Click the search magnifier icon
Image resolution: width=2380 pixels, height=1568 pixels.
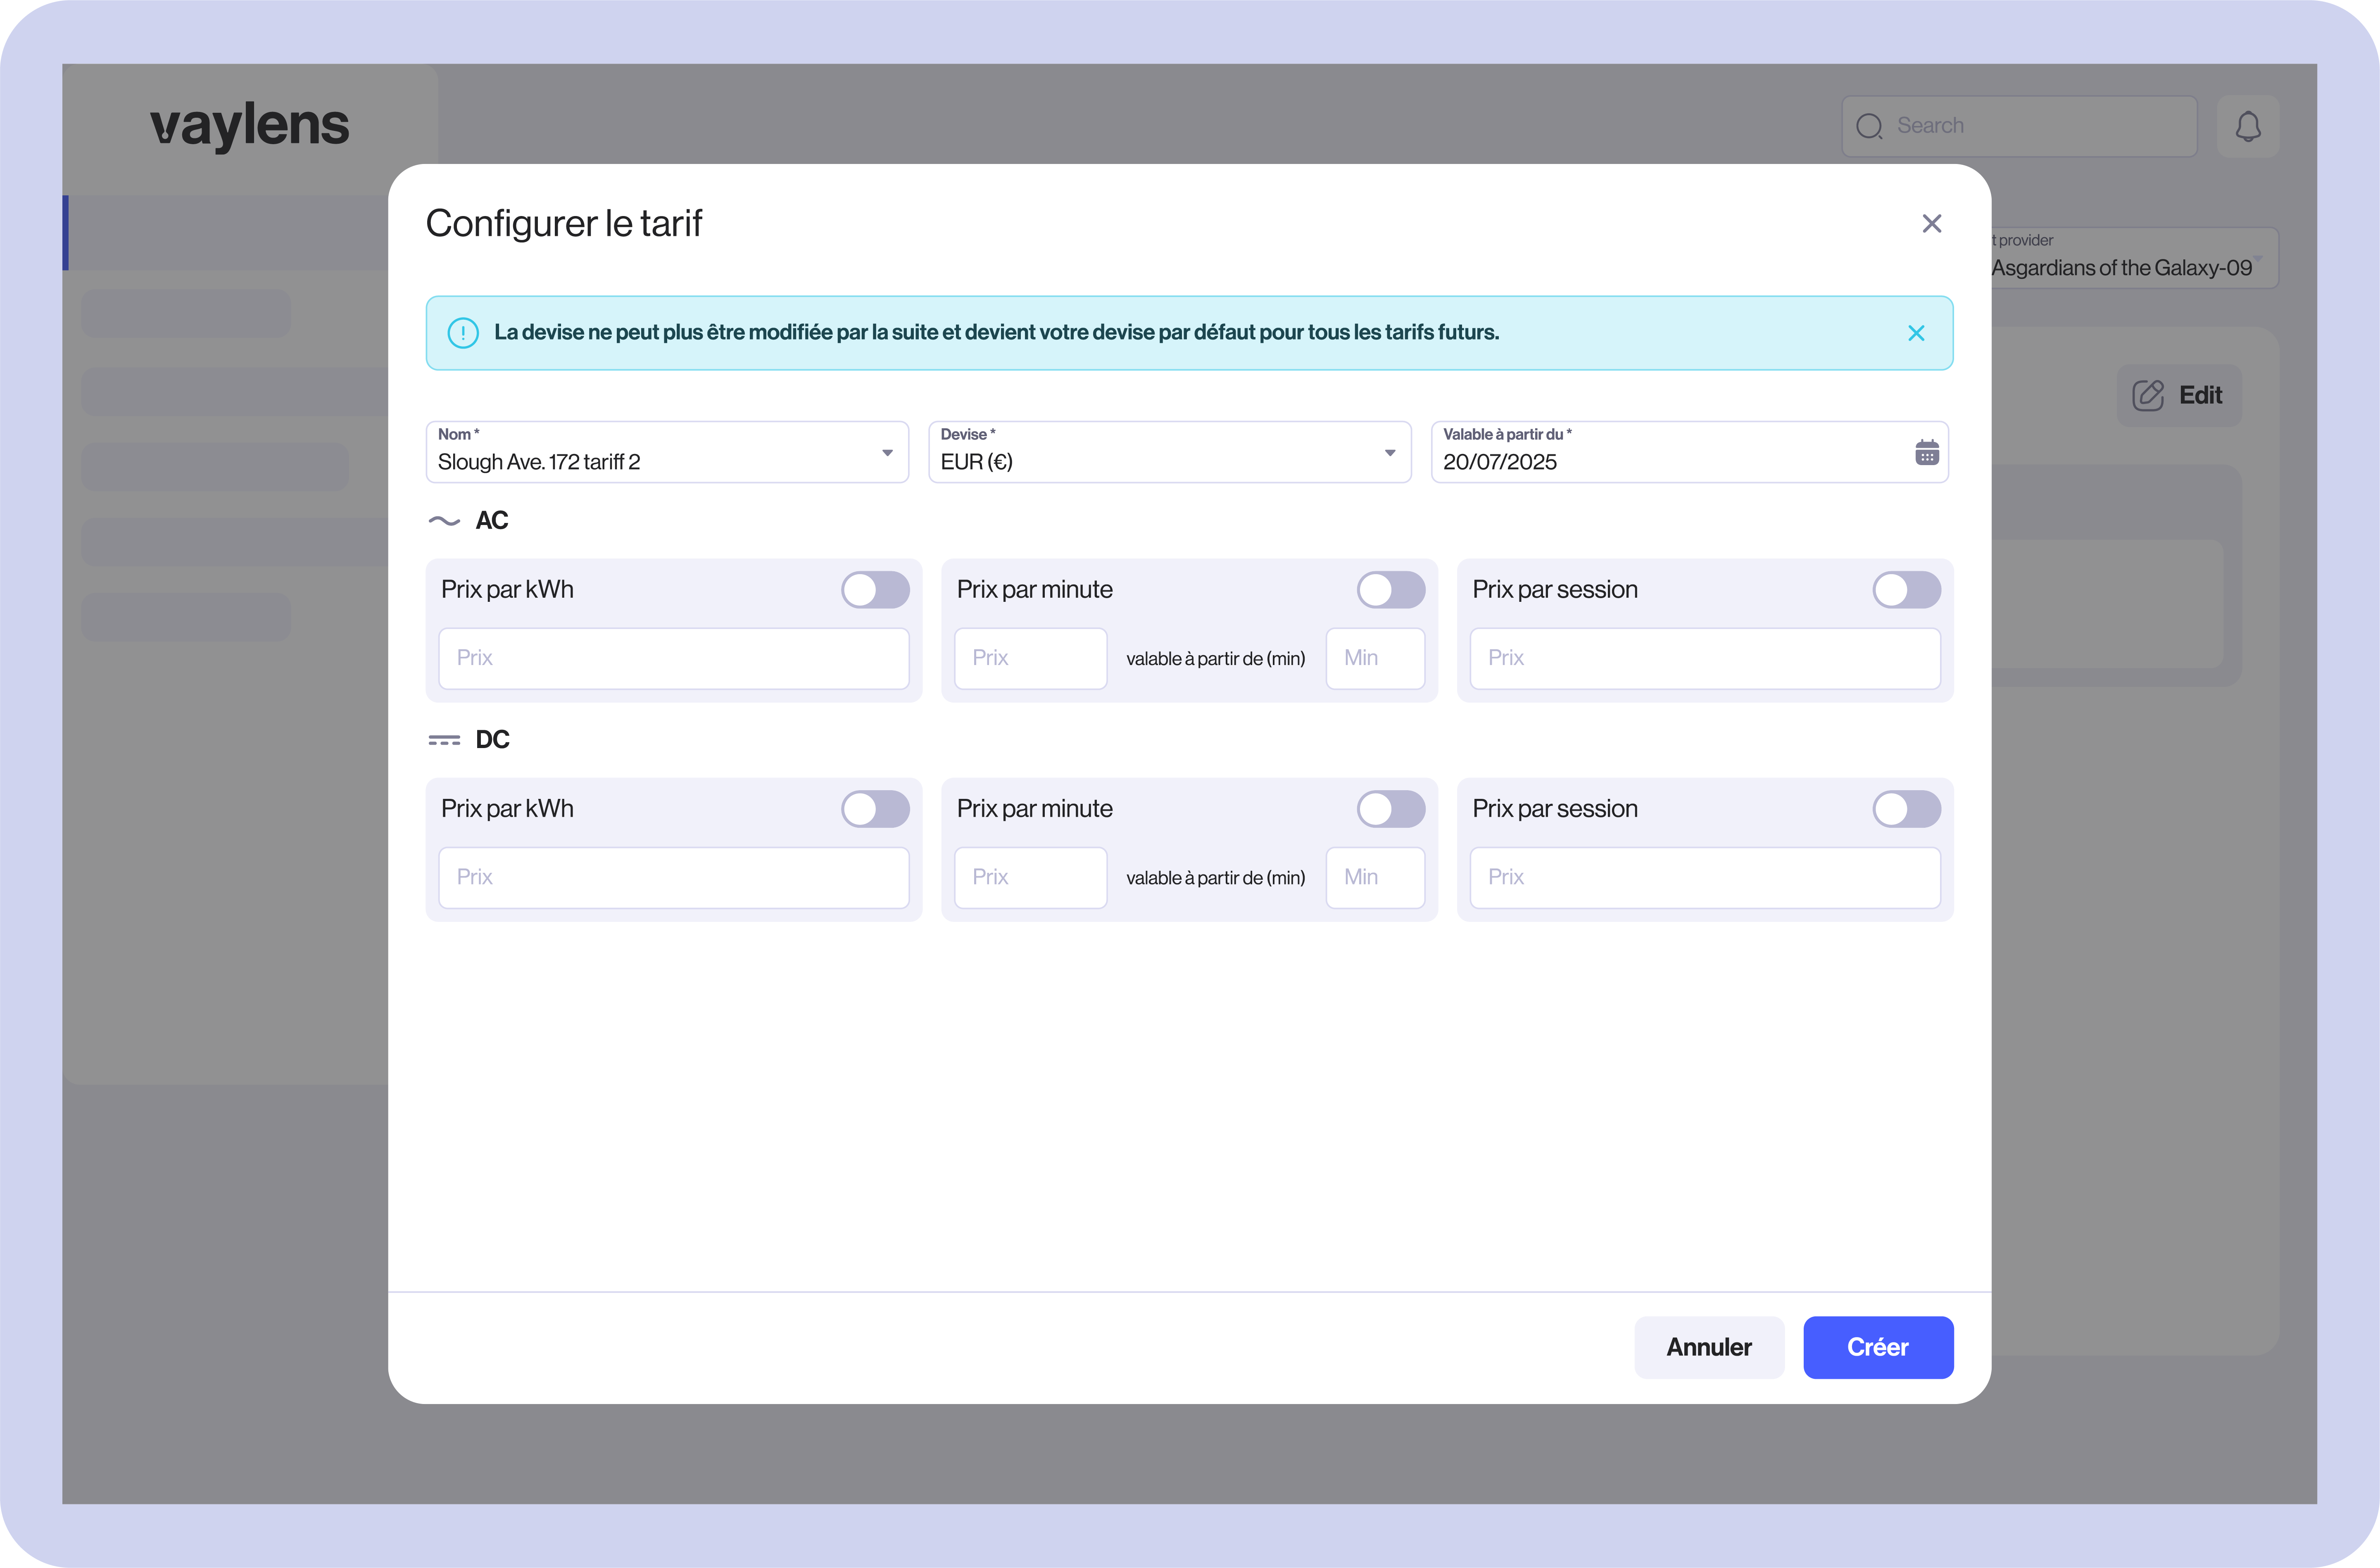[x=1868, y=127]
